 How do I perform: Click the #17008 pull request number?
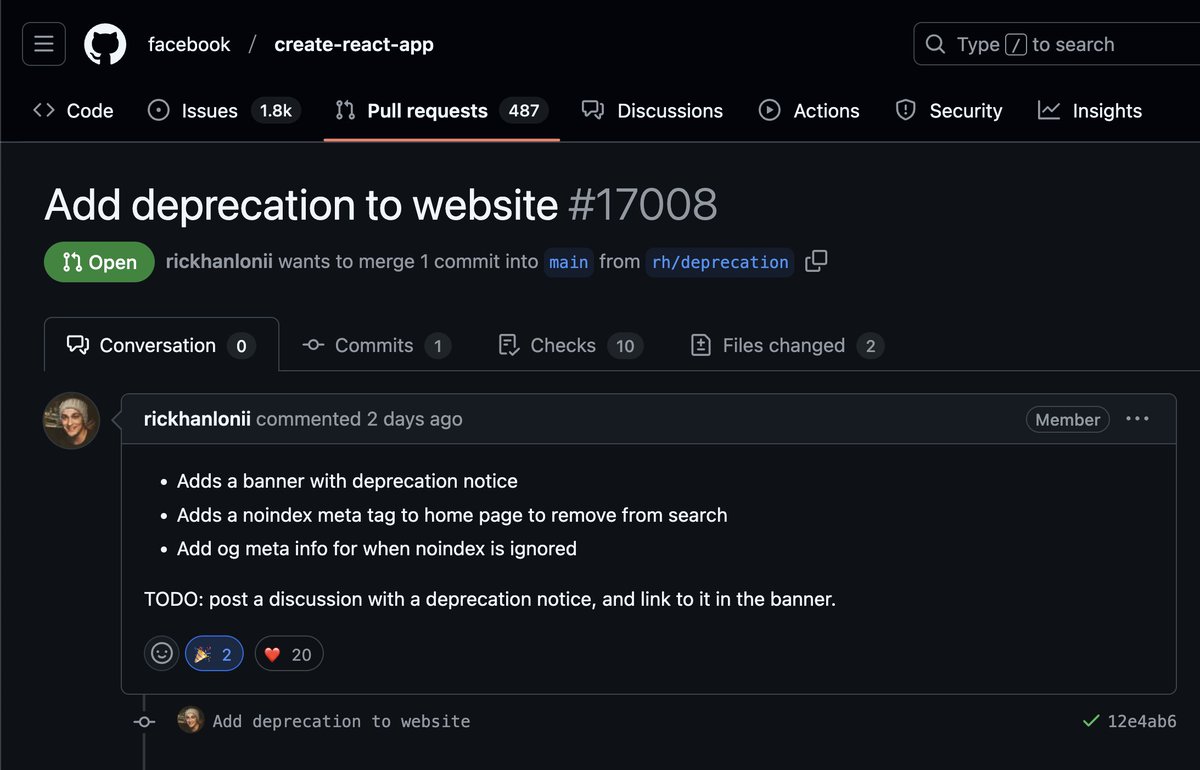pyautogui.click(x=643, y=205)
